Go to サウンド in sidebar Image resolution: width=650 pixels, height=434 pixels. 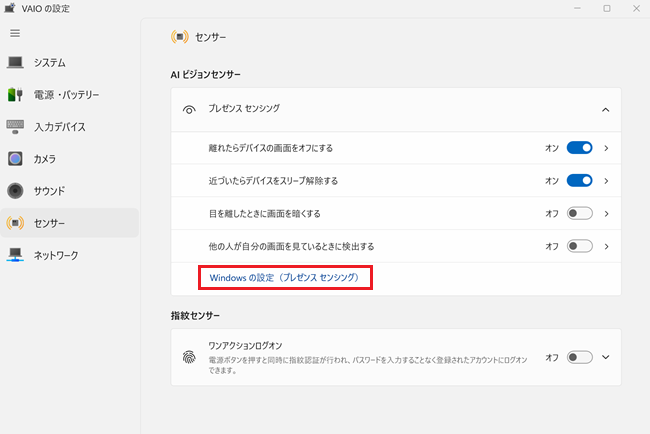[70, 191]
